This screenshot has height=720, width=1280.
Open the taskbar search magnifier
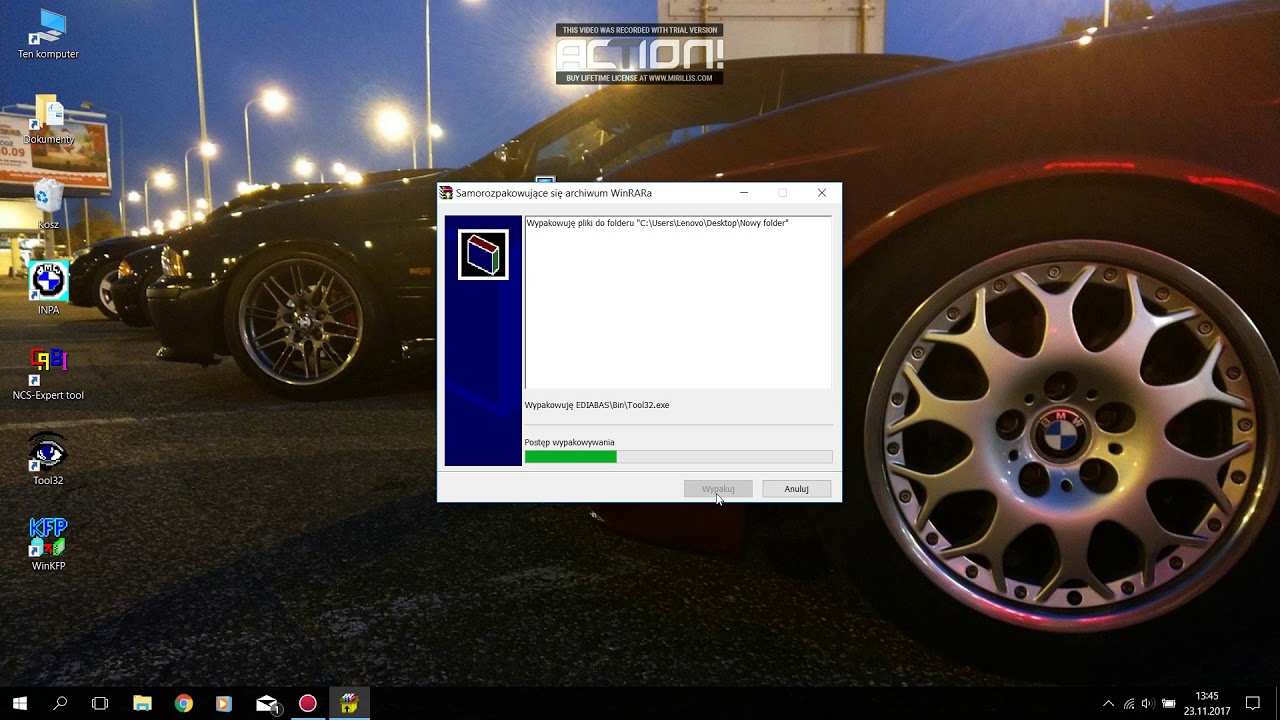click(60, 704)
